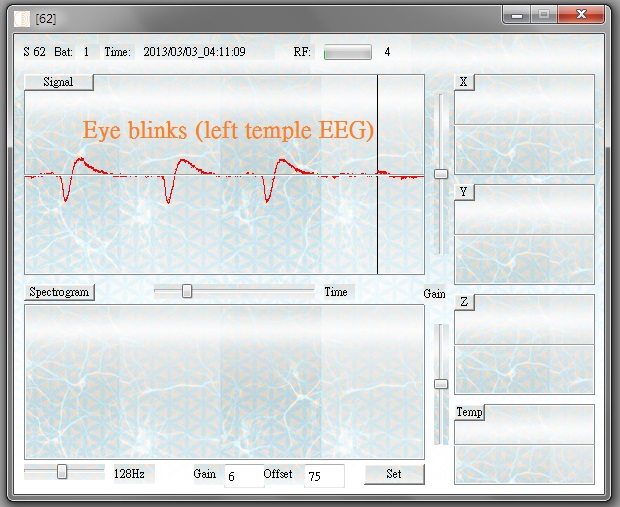Click the Time horizontal slider handle
620x507 pixels.
pyautogui.click(x=187, y=291)
